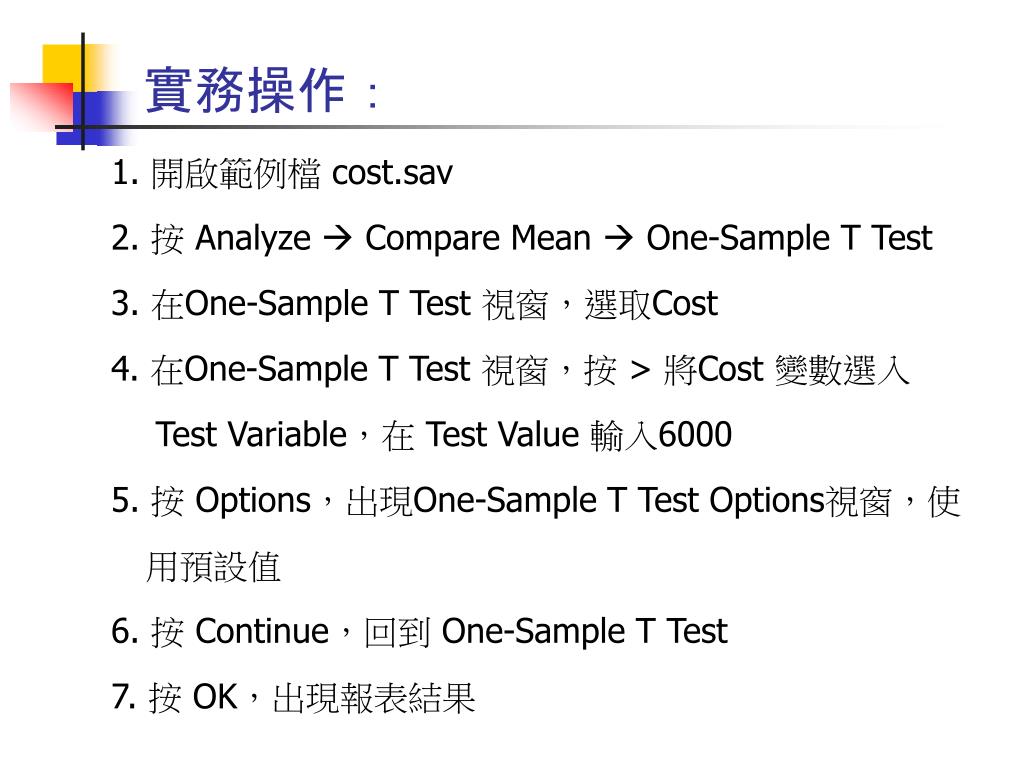Click the word Analyze in step 2

(x=253, y=239)
